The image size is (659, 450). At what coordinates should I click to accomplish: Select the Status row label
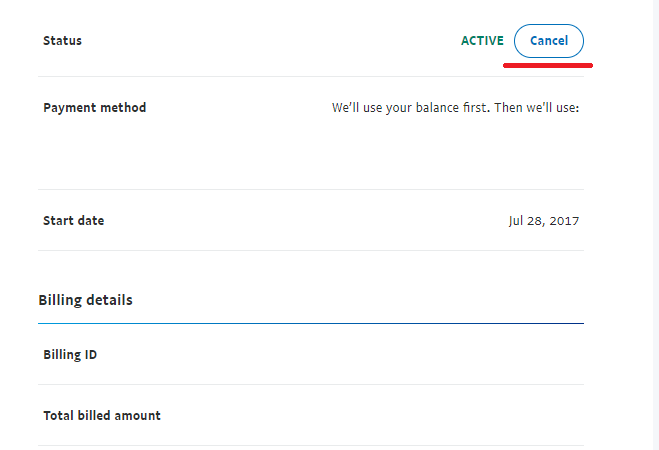pos(62,41)
